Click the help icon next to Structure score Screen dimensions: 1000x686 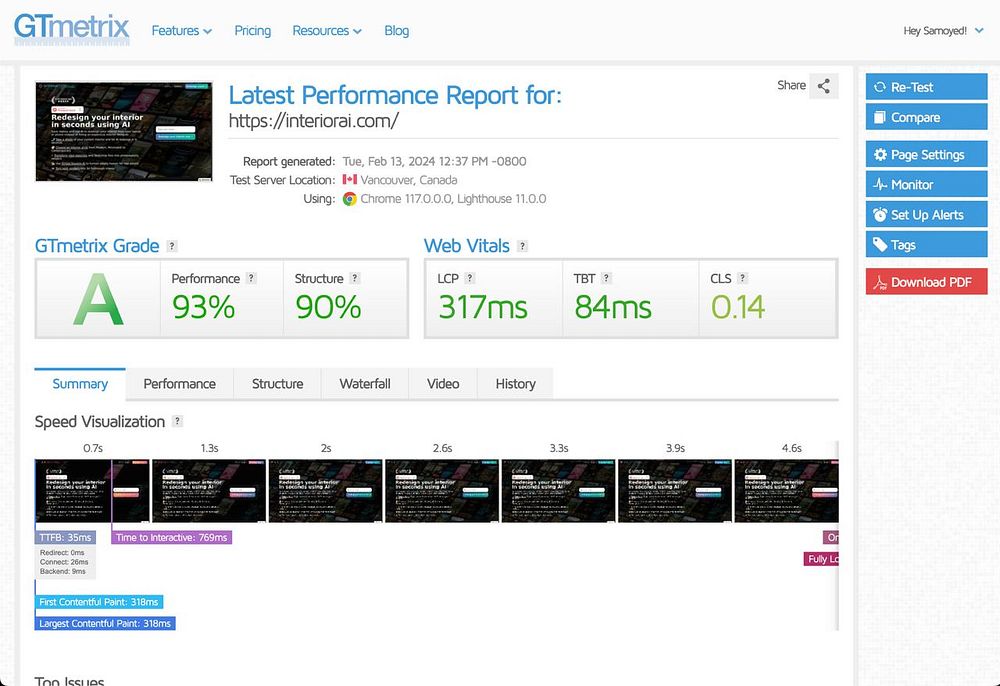coord(355,278)
